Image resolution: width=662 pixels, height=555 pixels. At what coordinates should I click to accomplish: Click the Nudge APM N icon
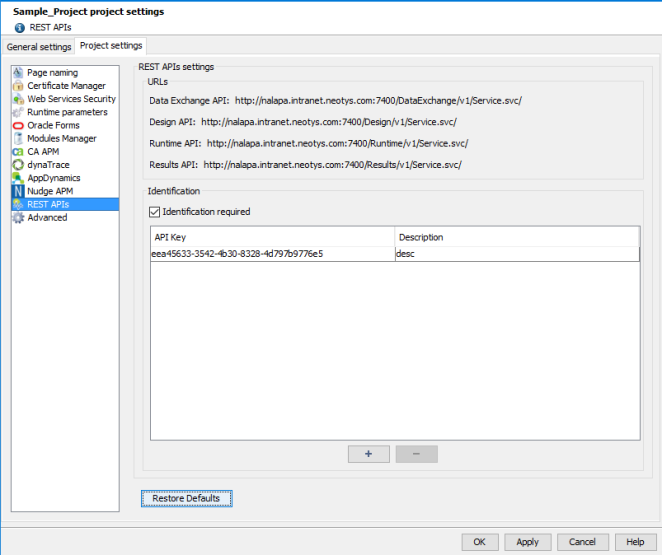click(x=18, y=191)
